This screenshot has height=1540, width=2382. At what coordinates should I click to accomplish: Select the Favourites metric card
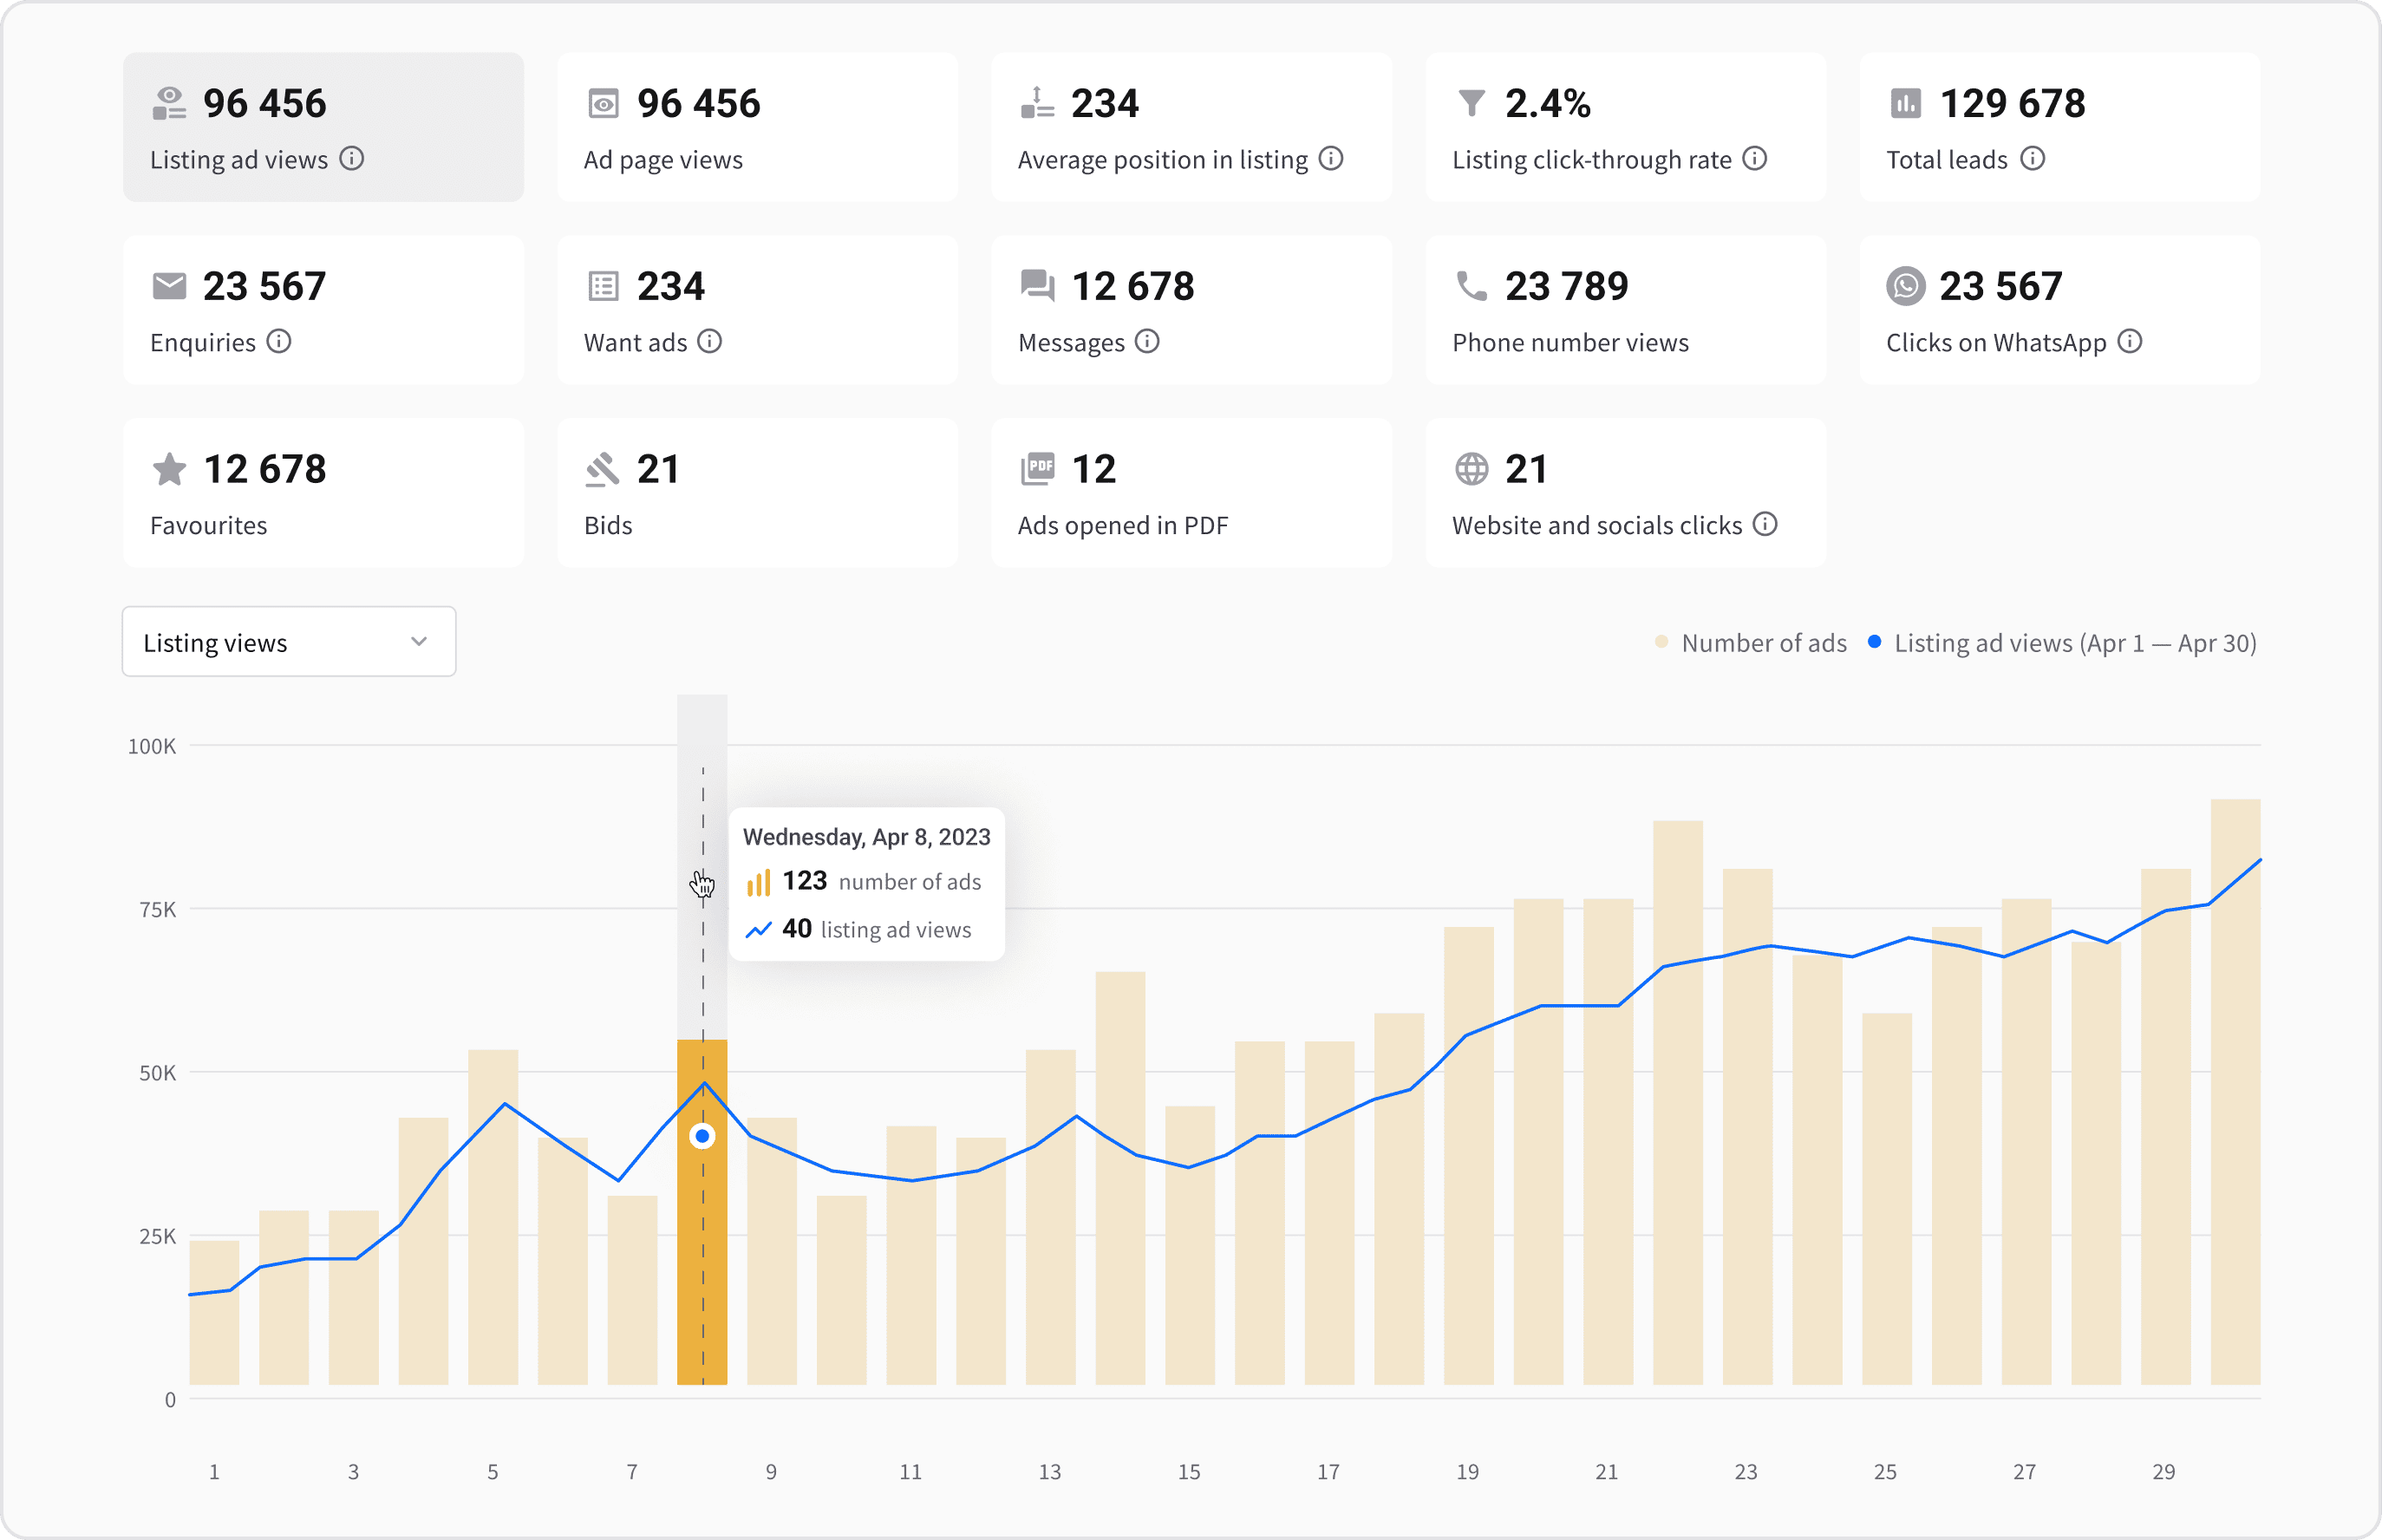pyautogui.click(x=323, y=493)
